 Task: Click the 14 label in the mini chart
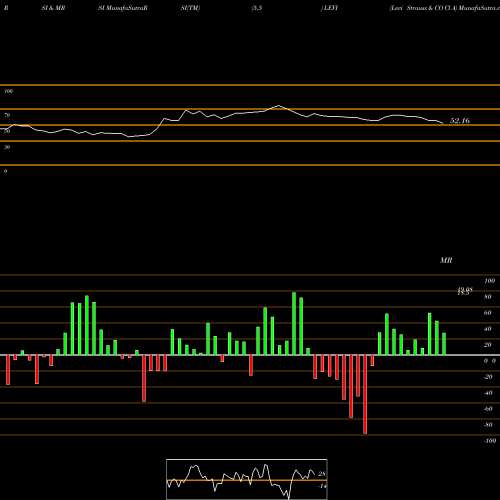(x=323, y=486)
